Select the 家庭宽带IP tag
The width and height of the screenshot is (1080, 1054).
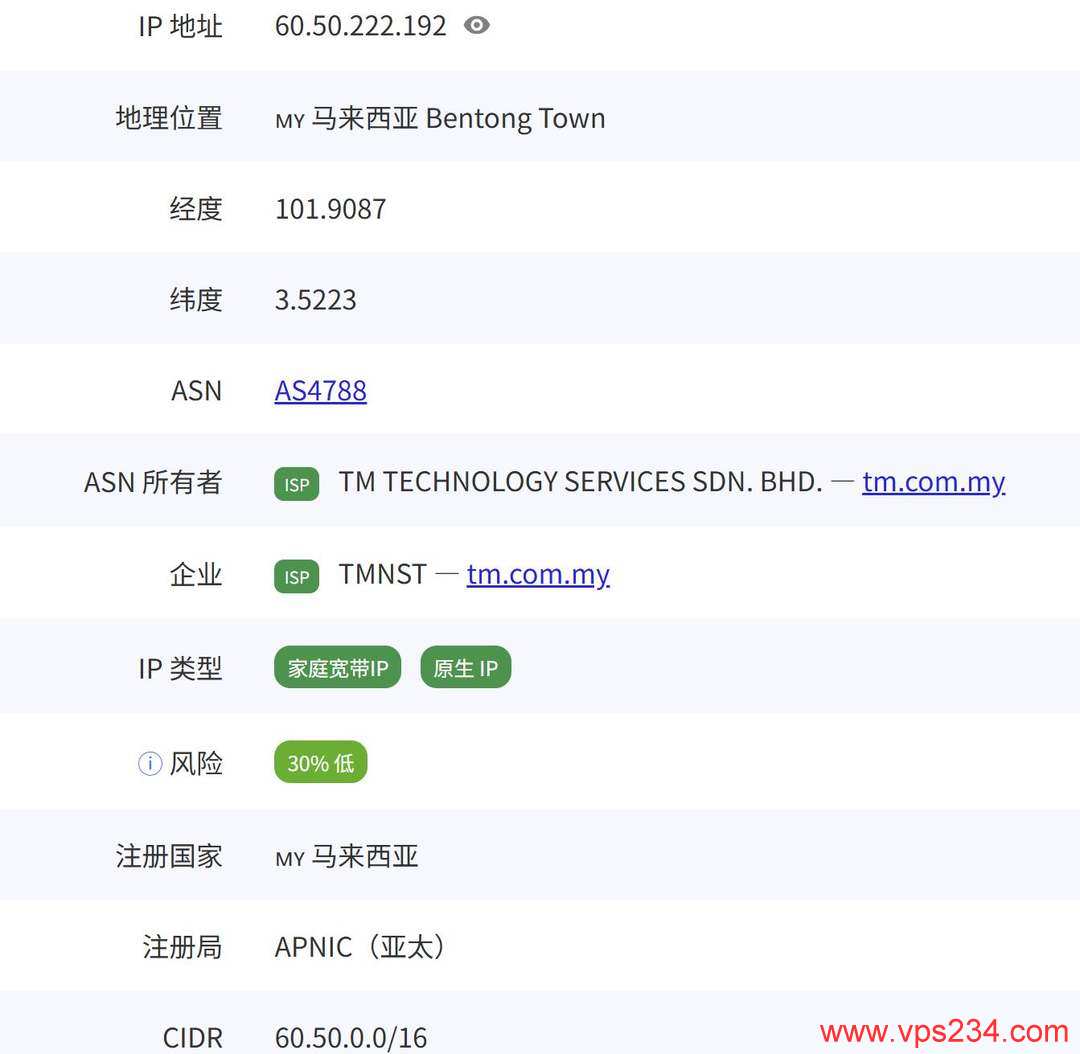click(x=337, y=667)
